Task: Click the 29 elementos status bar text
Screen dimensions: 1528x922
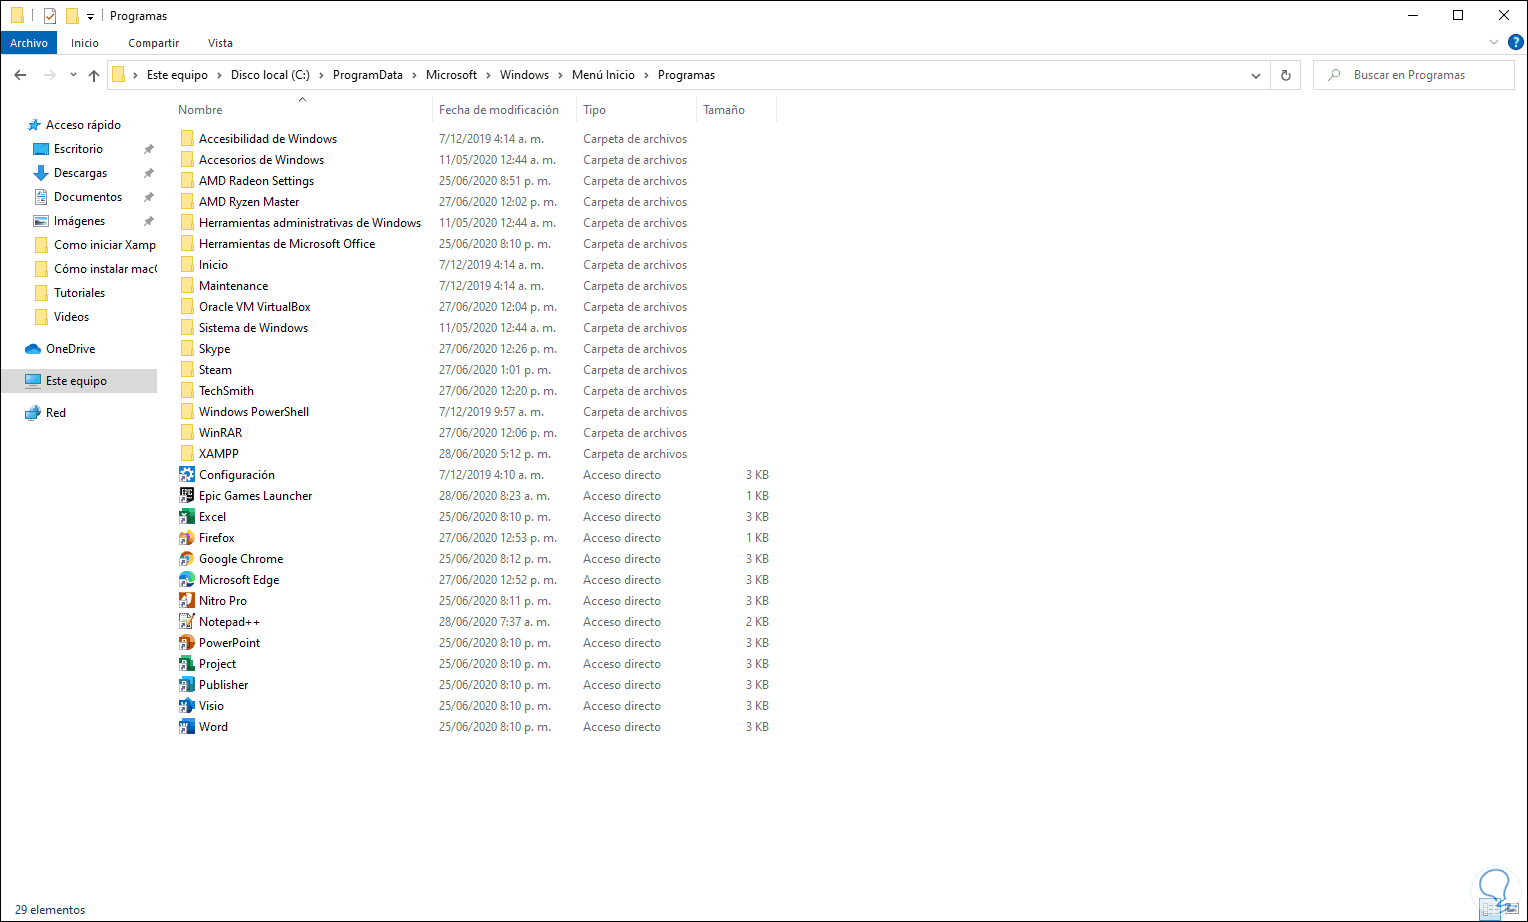Action: point(50,910)
